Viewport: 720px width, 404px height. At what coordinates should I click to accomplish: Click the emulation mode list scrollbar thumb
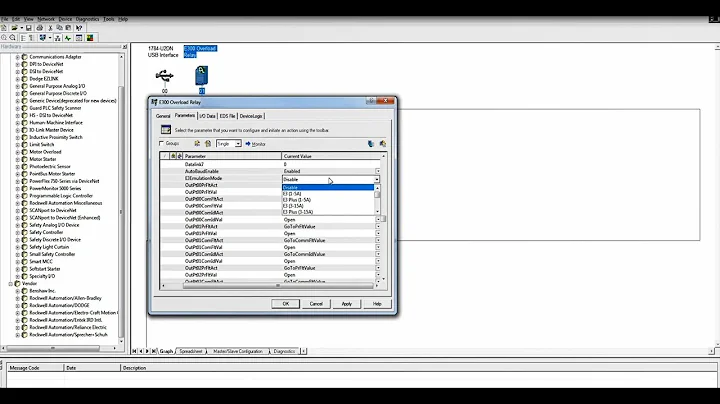pyautogui.click(x=377, y=195)
